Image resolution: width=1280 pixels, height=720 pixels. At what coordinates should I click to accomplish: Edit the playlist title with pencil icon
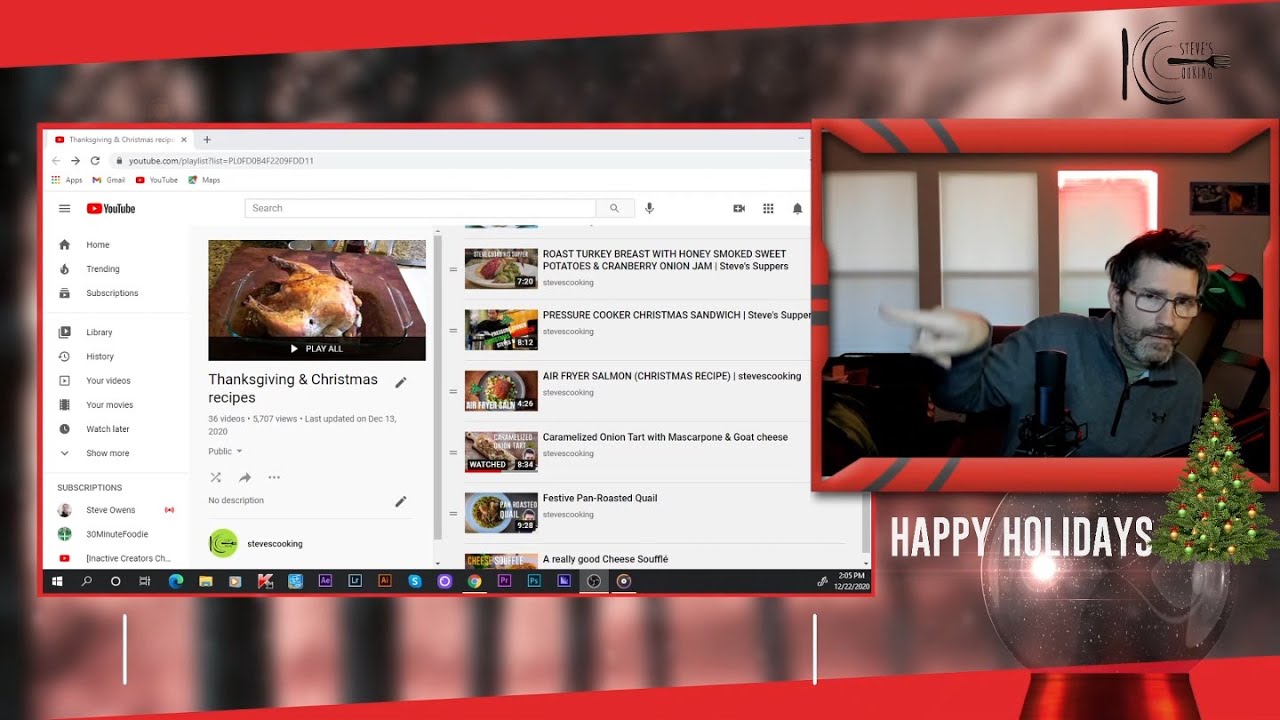click(x=401, y=382)
